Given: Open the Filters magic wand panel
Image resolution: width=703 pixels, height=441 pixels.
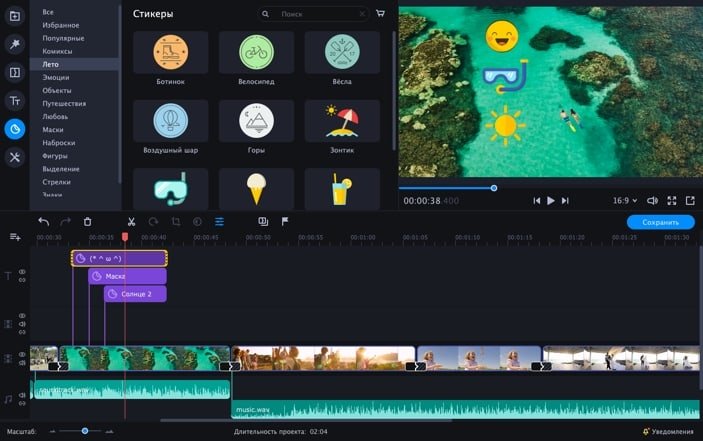Looking at the screenshot, I should click(x=15, y=45).
